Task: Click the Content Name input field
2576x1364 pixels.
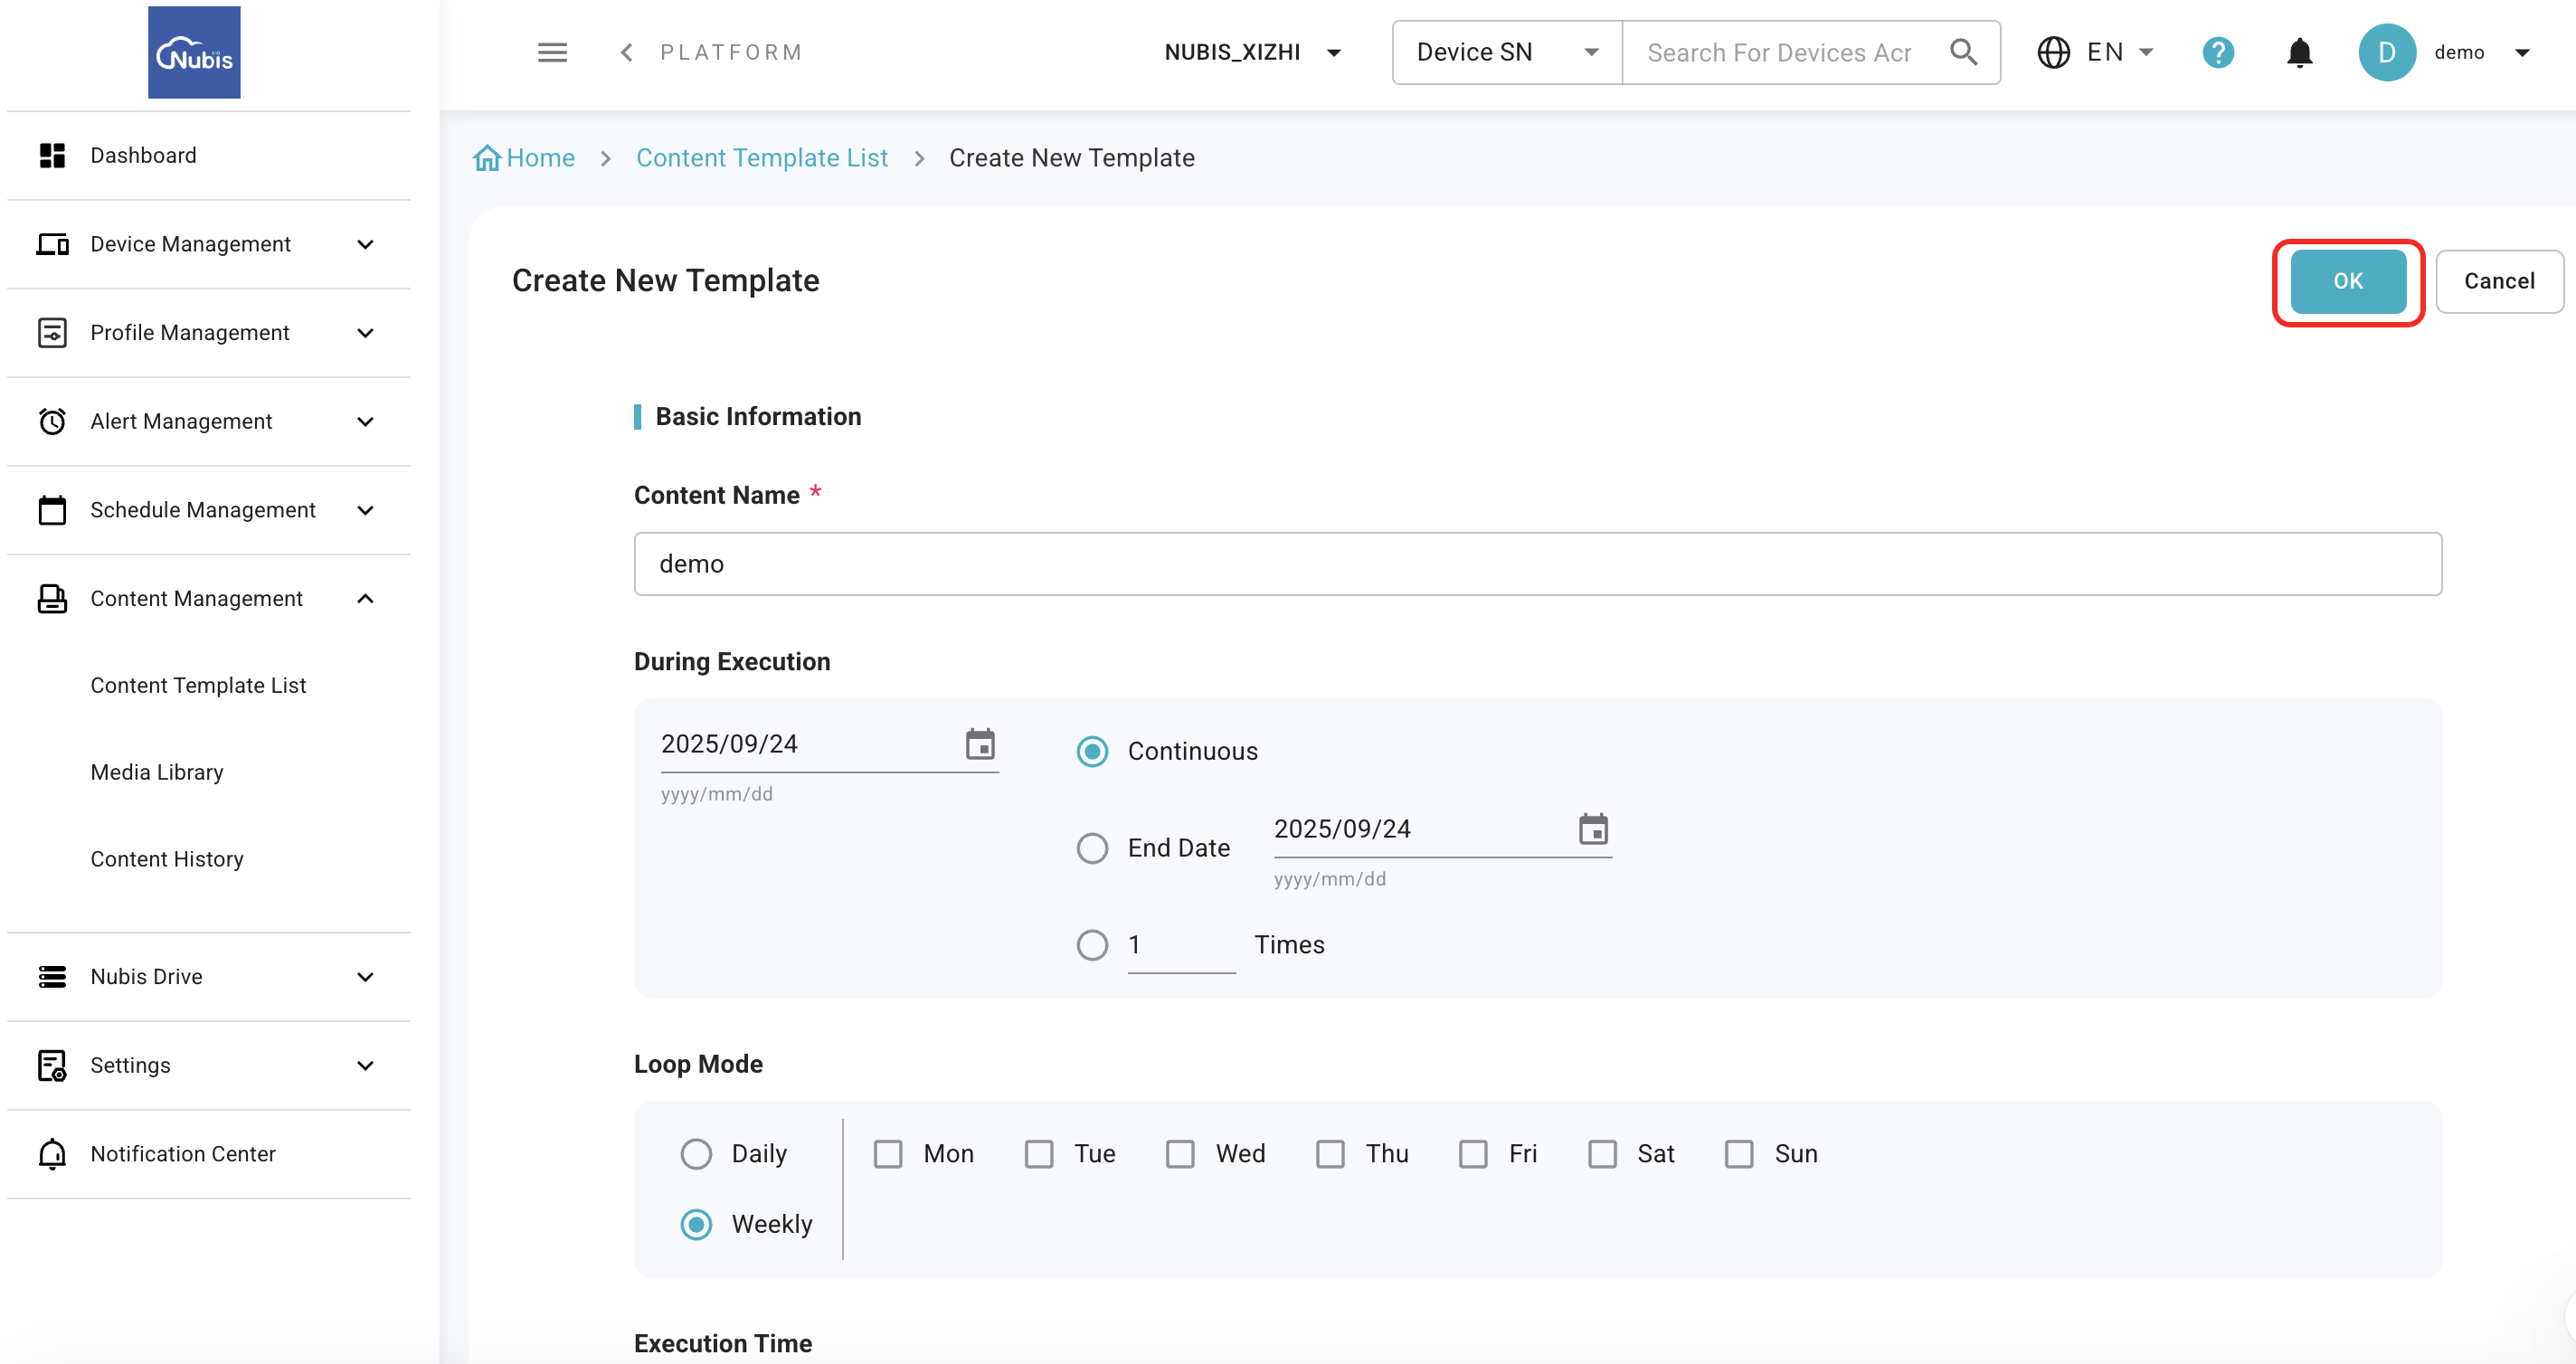Action: coord(1537,564)
